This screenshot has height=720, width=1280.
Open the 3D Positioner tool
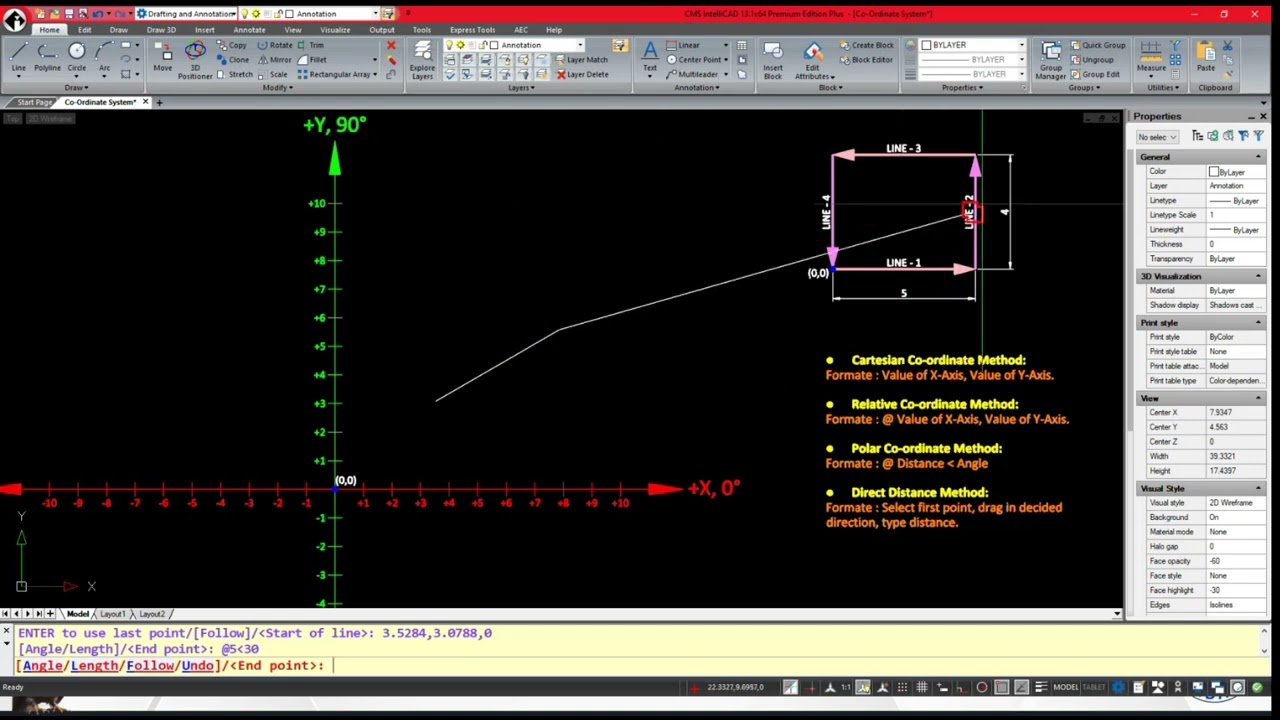tap(195, 60)
